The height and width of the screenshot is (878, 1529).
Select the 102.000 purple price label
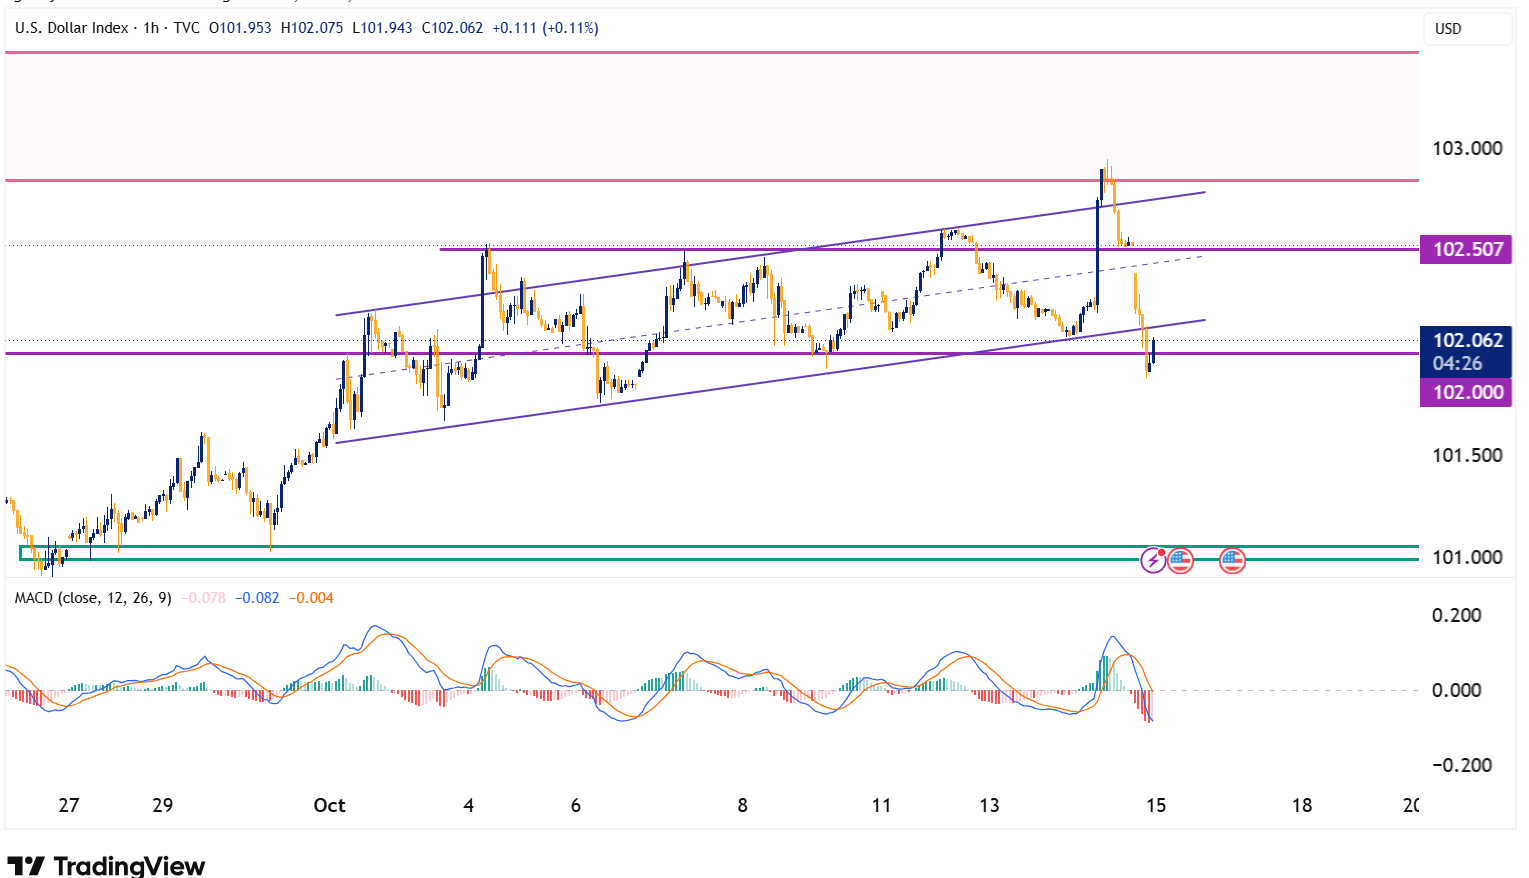[1467, 392]
